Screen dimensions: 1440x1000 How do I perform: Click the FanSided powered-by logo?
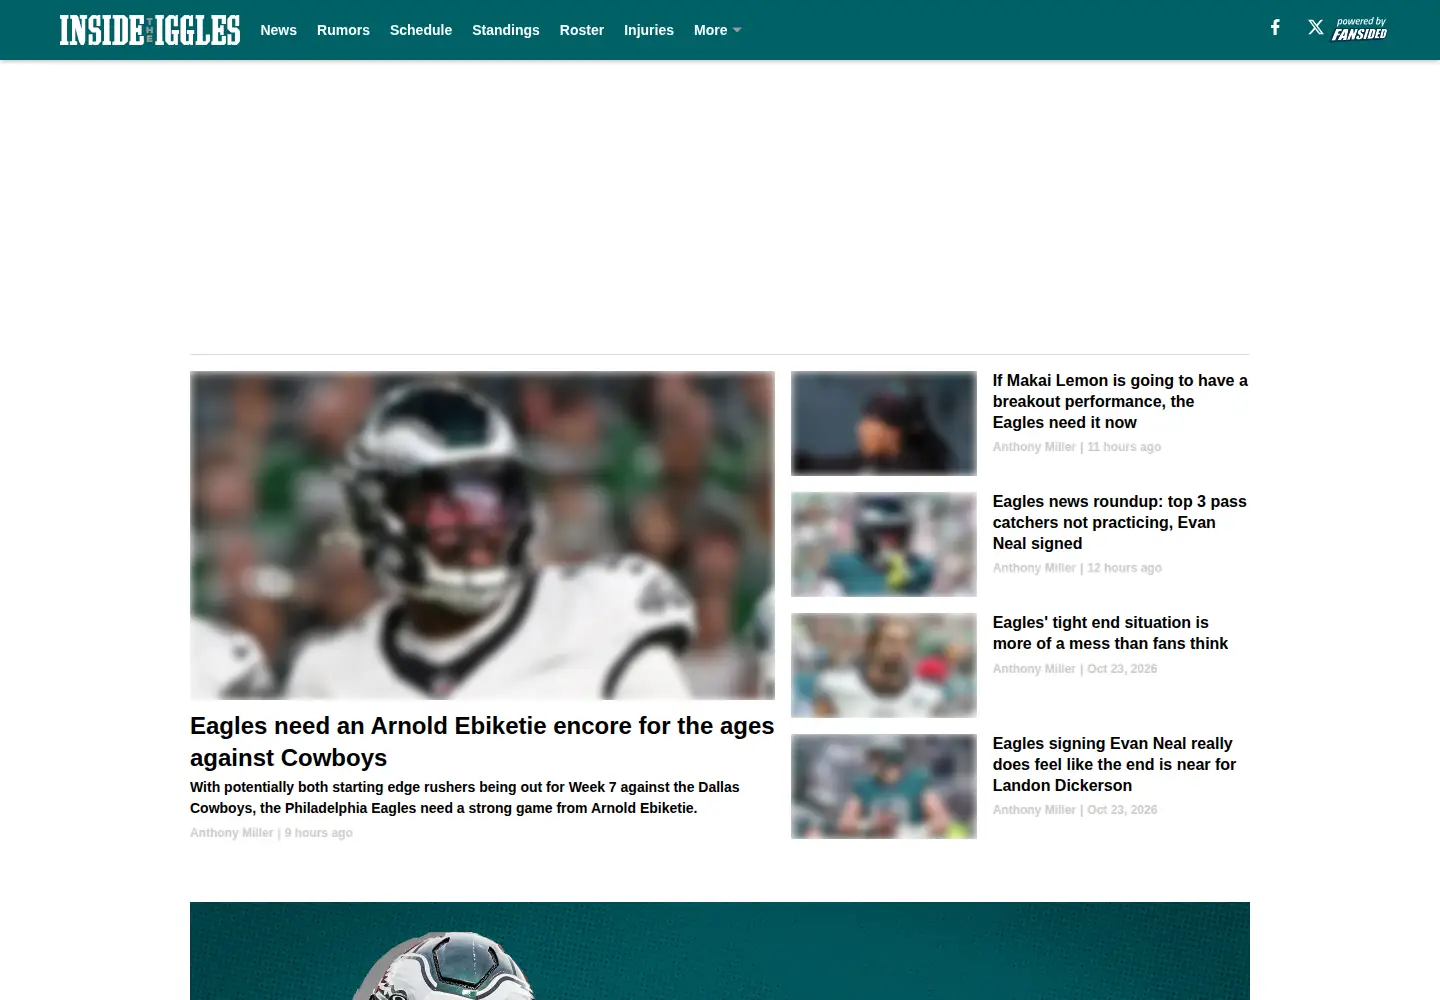1359,29
